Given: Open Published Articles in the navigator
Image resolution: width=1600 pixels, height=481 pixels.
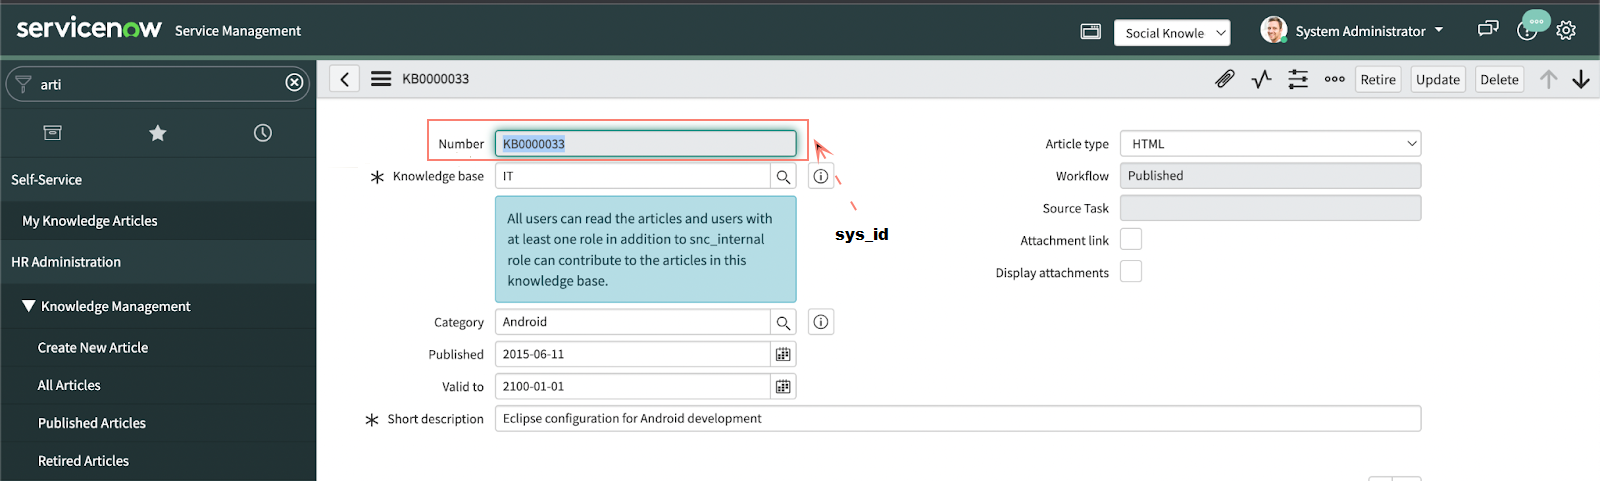Looking at the screenshot, I should click(x=92, y=423).
